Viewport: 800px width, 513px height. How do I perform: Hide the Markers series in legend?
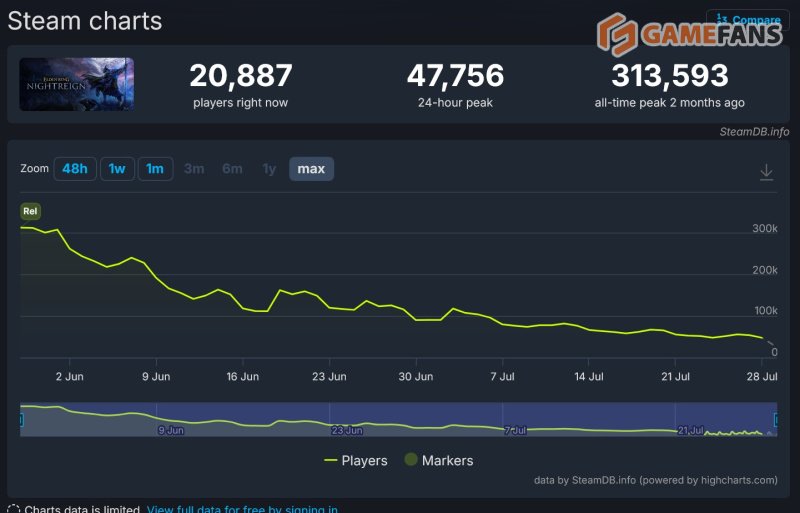(x=438, y=461)
